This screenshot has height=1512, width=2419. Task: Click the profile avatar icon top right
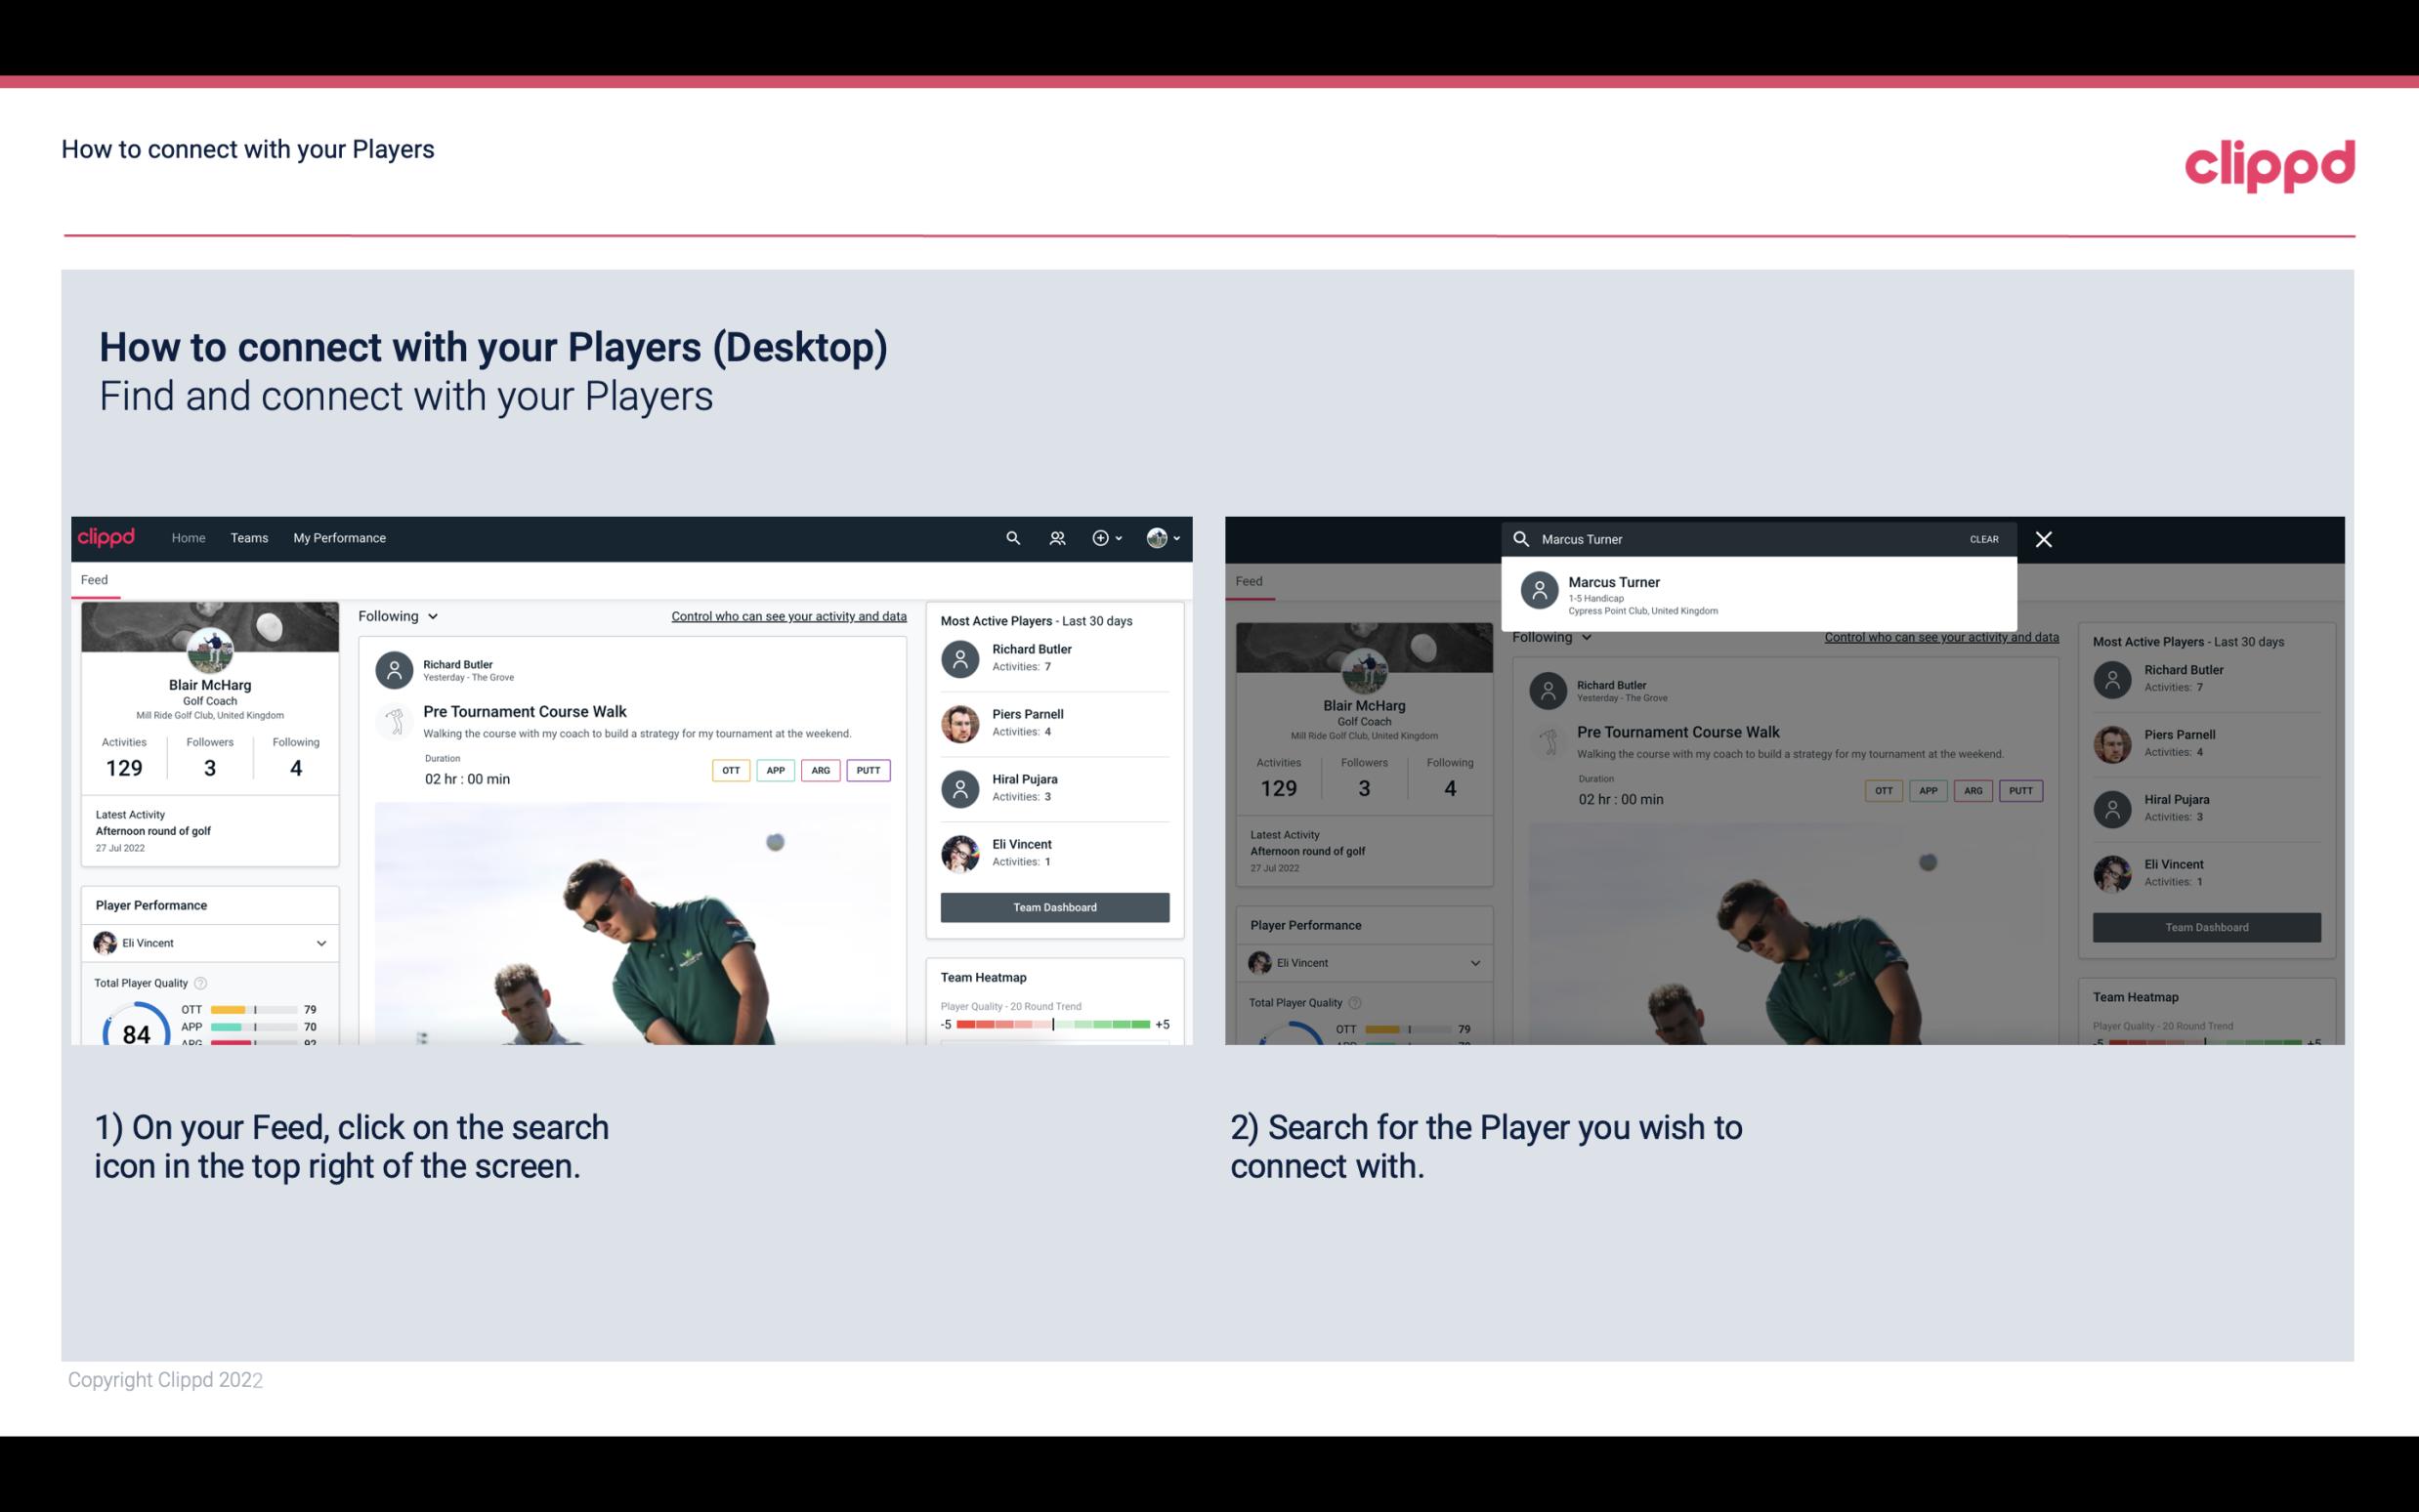point(1157,536)
